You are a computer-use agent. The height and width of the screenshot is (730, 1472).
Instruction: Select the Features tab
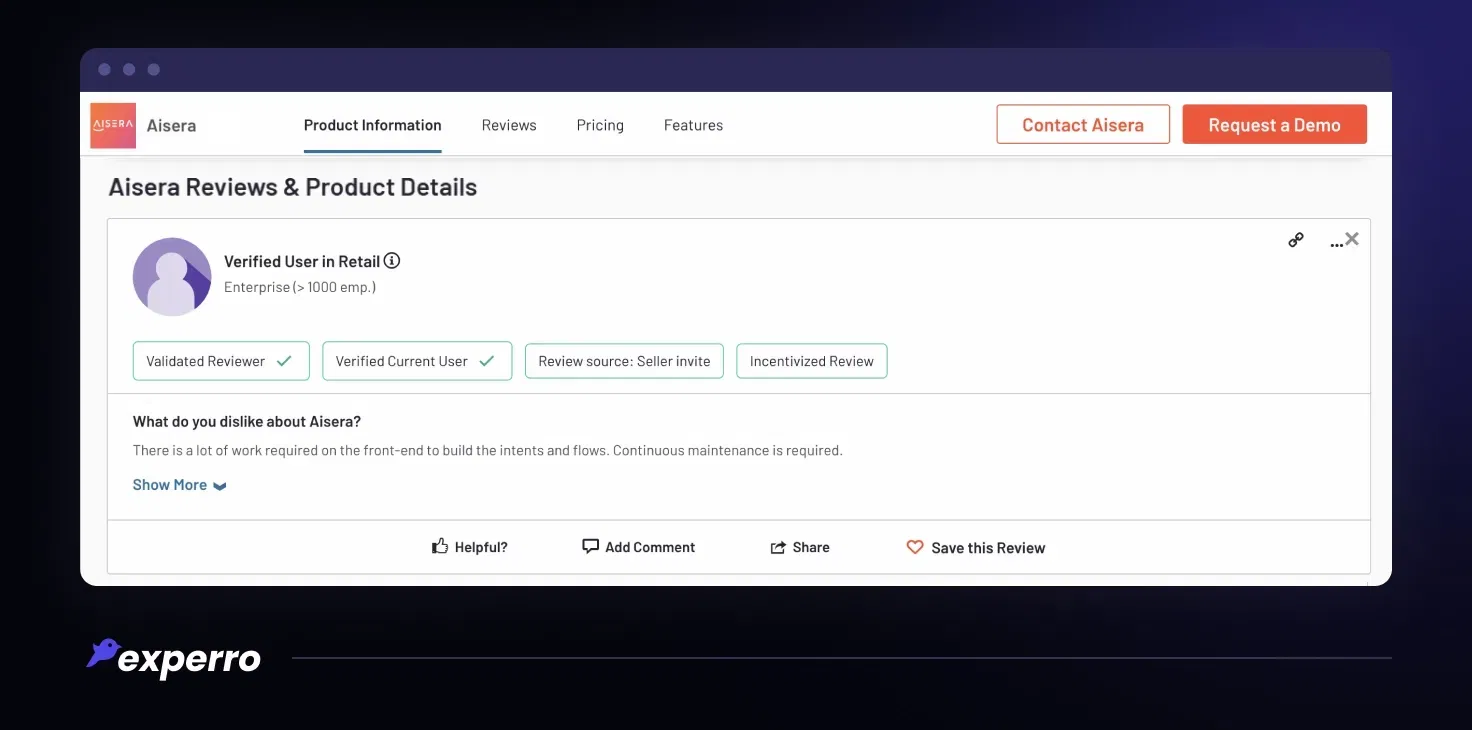(x=693, y=125)
